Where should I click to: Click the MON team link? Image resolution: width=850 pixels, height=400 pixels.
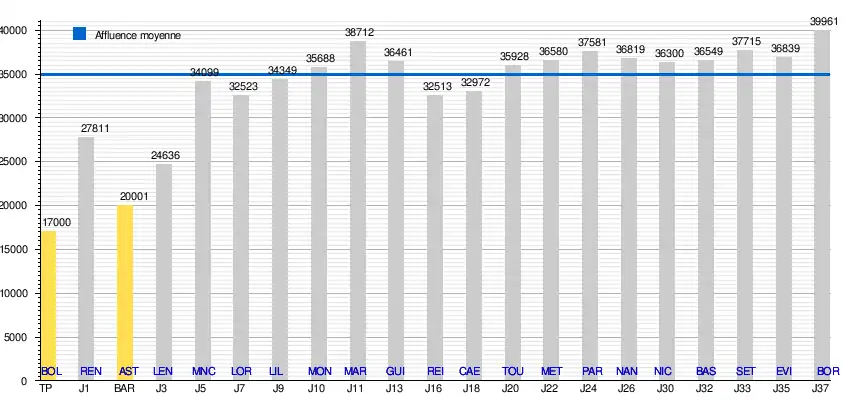320,371
